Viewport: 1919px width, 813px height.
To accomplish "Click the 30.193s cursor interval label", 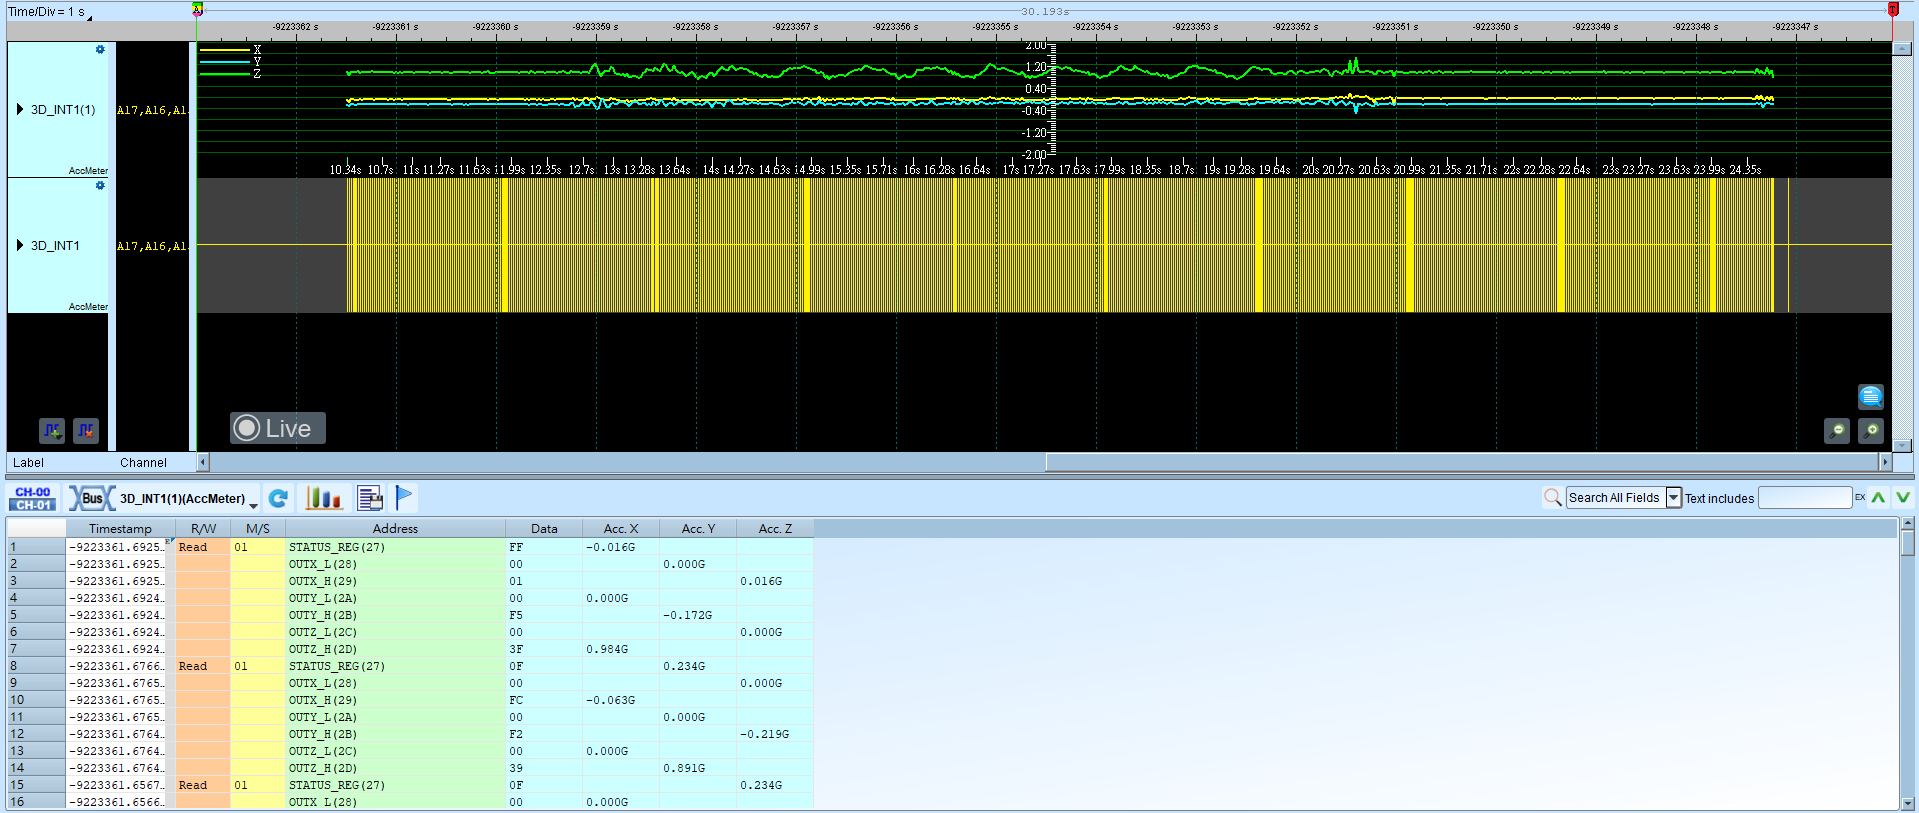I will pyautogui.click(x=1045, y=11).
